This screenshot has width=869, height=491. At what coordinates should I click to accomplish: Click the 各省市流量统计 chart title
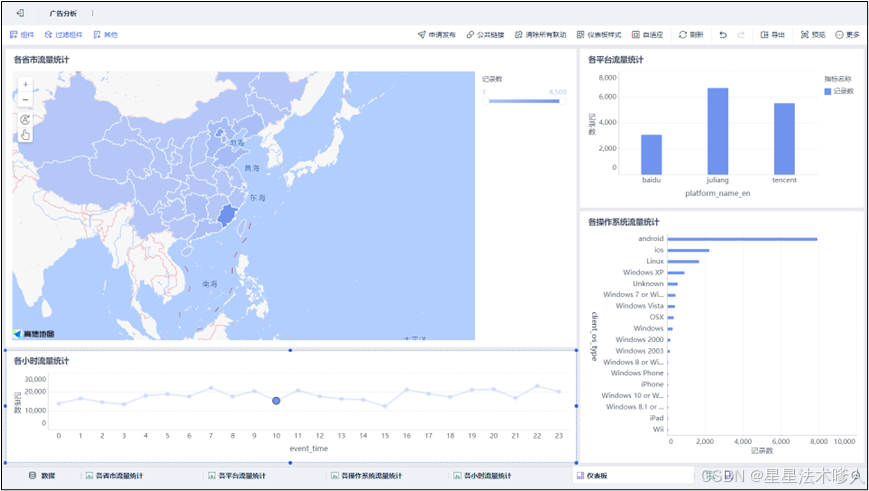42,59
